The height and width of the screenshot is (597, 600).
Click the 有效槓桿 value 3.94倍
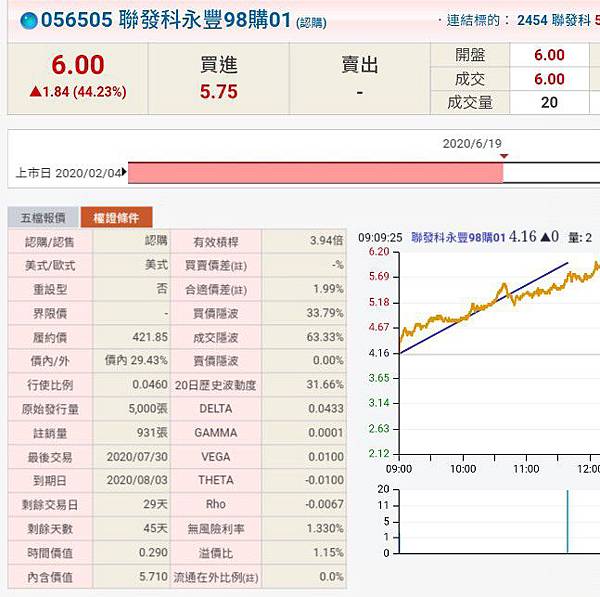326,241
